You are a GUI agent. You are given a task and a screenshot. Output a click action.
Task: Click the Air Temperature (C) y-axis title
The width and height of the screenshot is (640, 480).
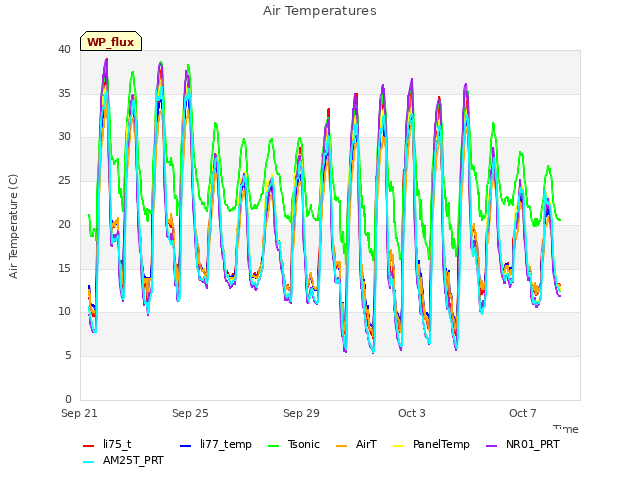coord(13,227)
